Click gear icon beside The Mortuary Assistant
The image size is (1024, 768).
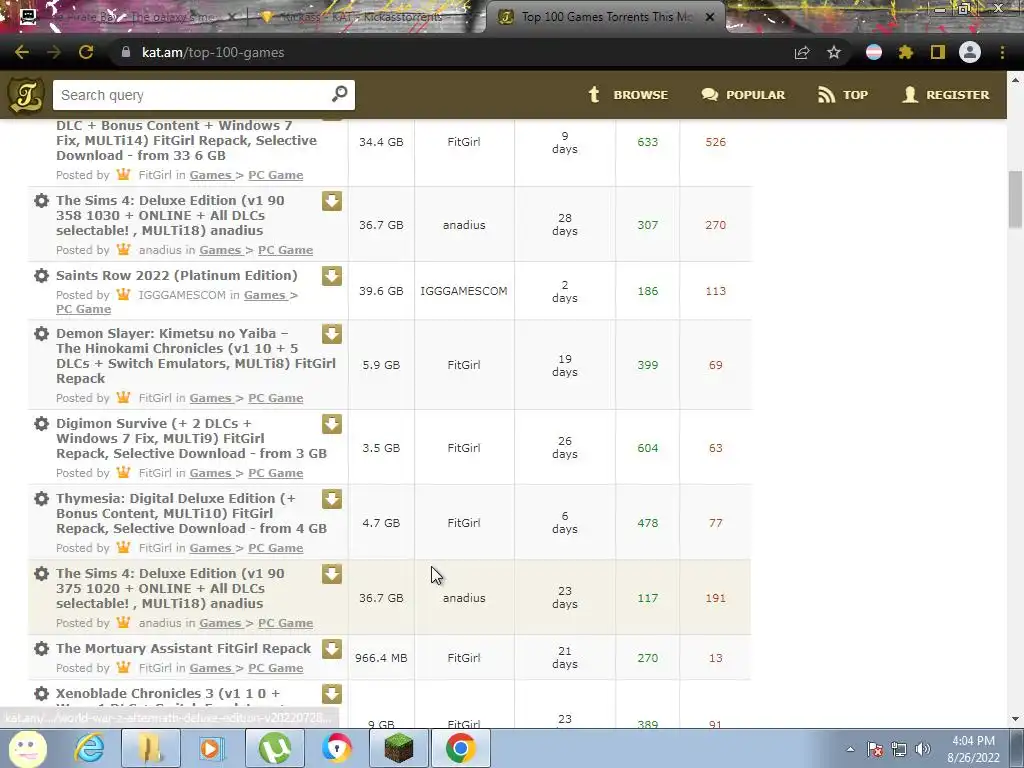coord(41,648)
